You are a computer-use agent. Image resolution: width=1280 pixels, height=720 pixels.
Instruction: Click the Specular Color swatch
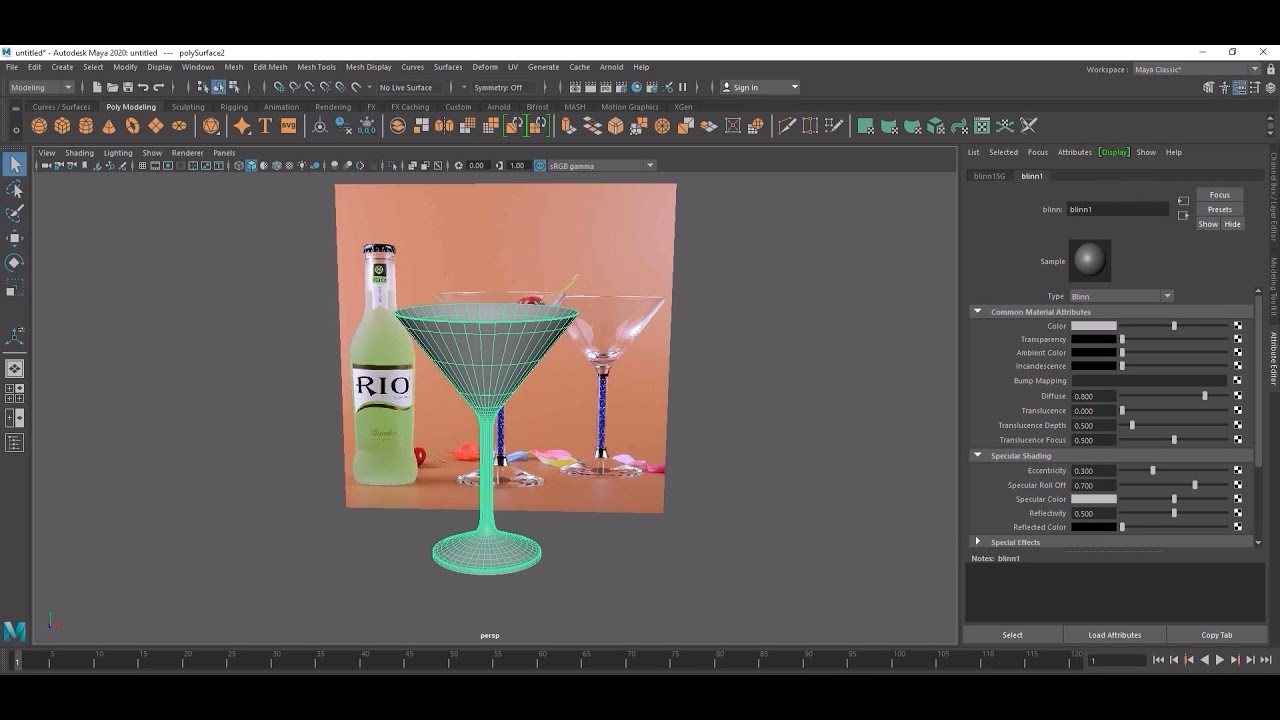pyautogui.click(x=1094, y=499)
